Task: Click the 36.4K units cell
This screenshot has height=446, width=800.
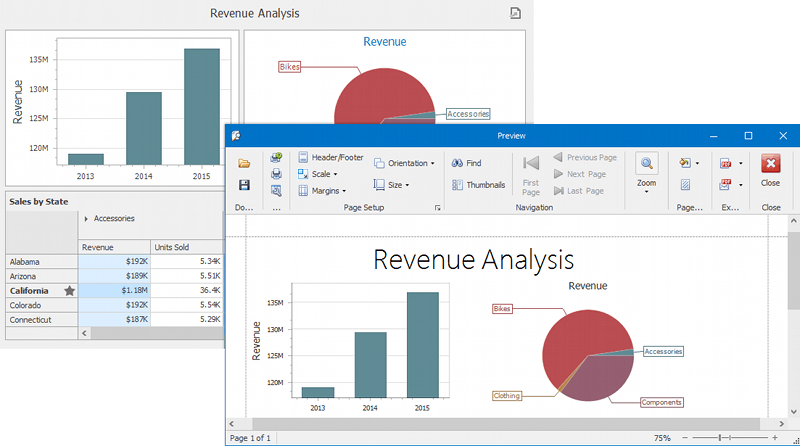Action: [x=187, y=291]
